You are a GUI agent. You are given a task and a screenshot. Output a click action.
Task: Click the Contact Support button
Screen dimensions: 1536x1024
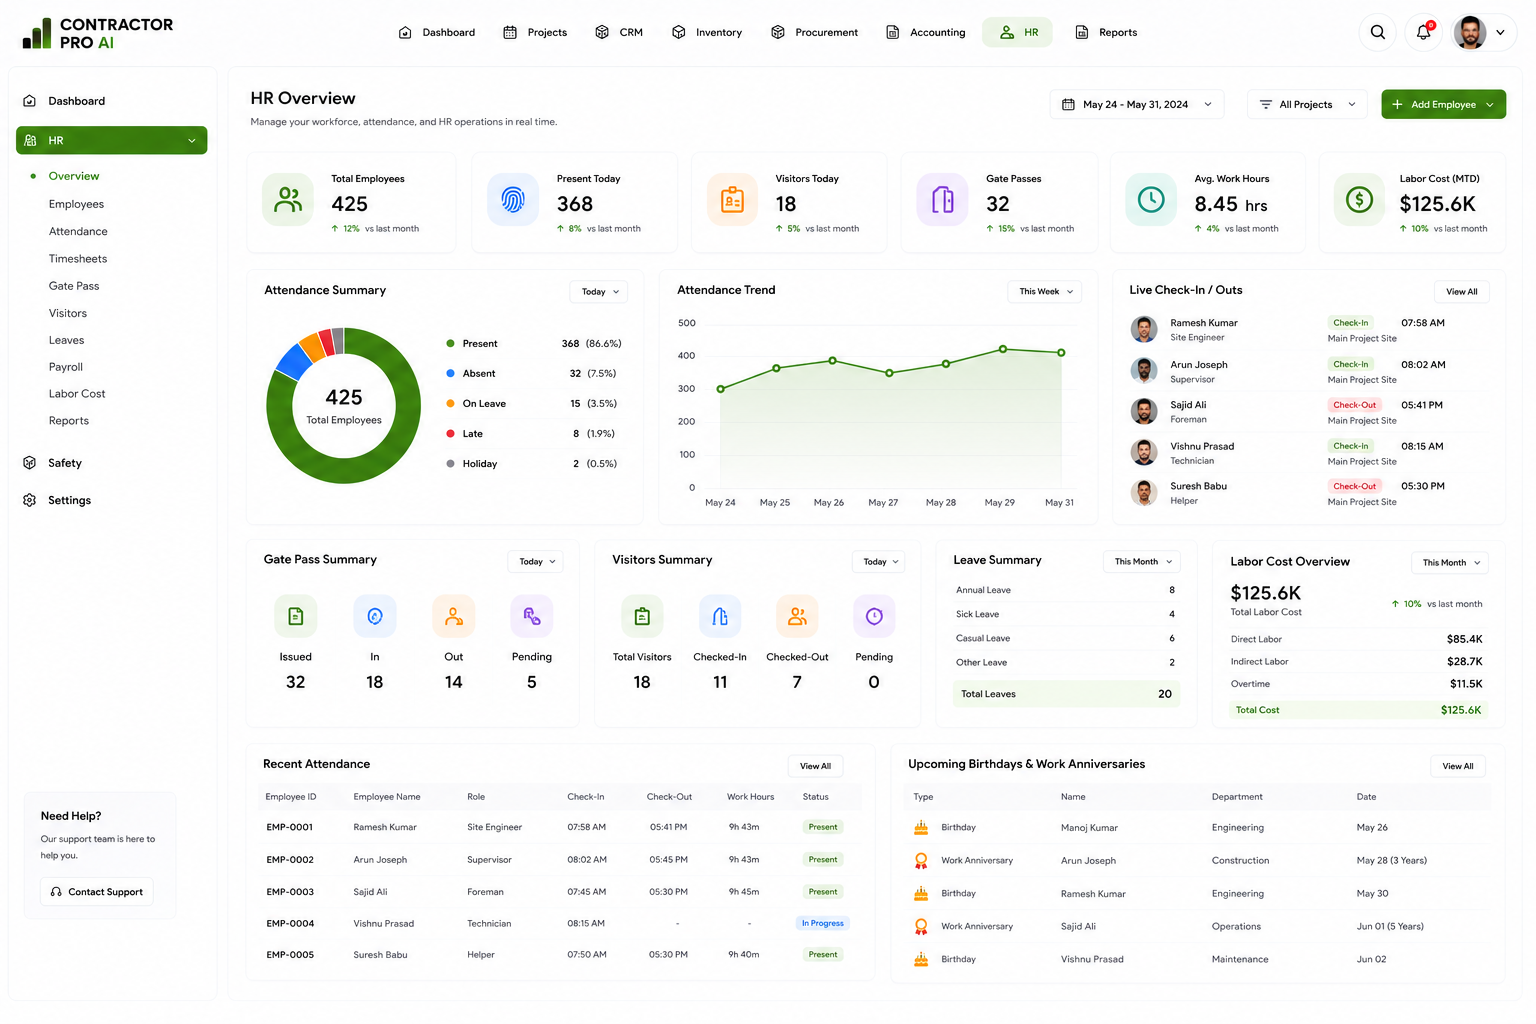97,892
